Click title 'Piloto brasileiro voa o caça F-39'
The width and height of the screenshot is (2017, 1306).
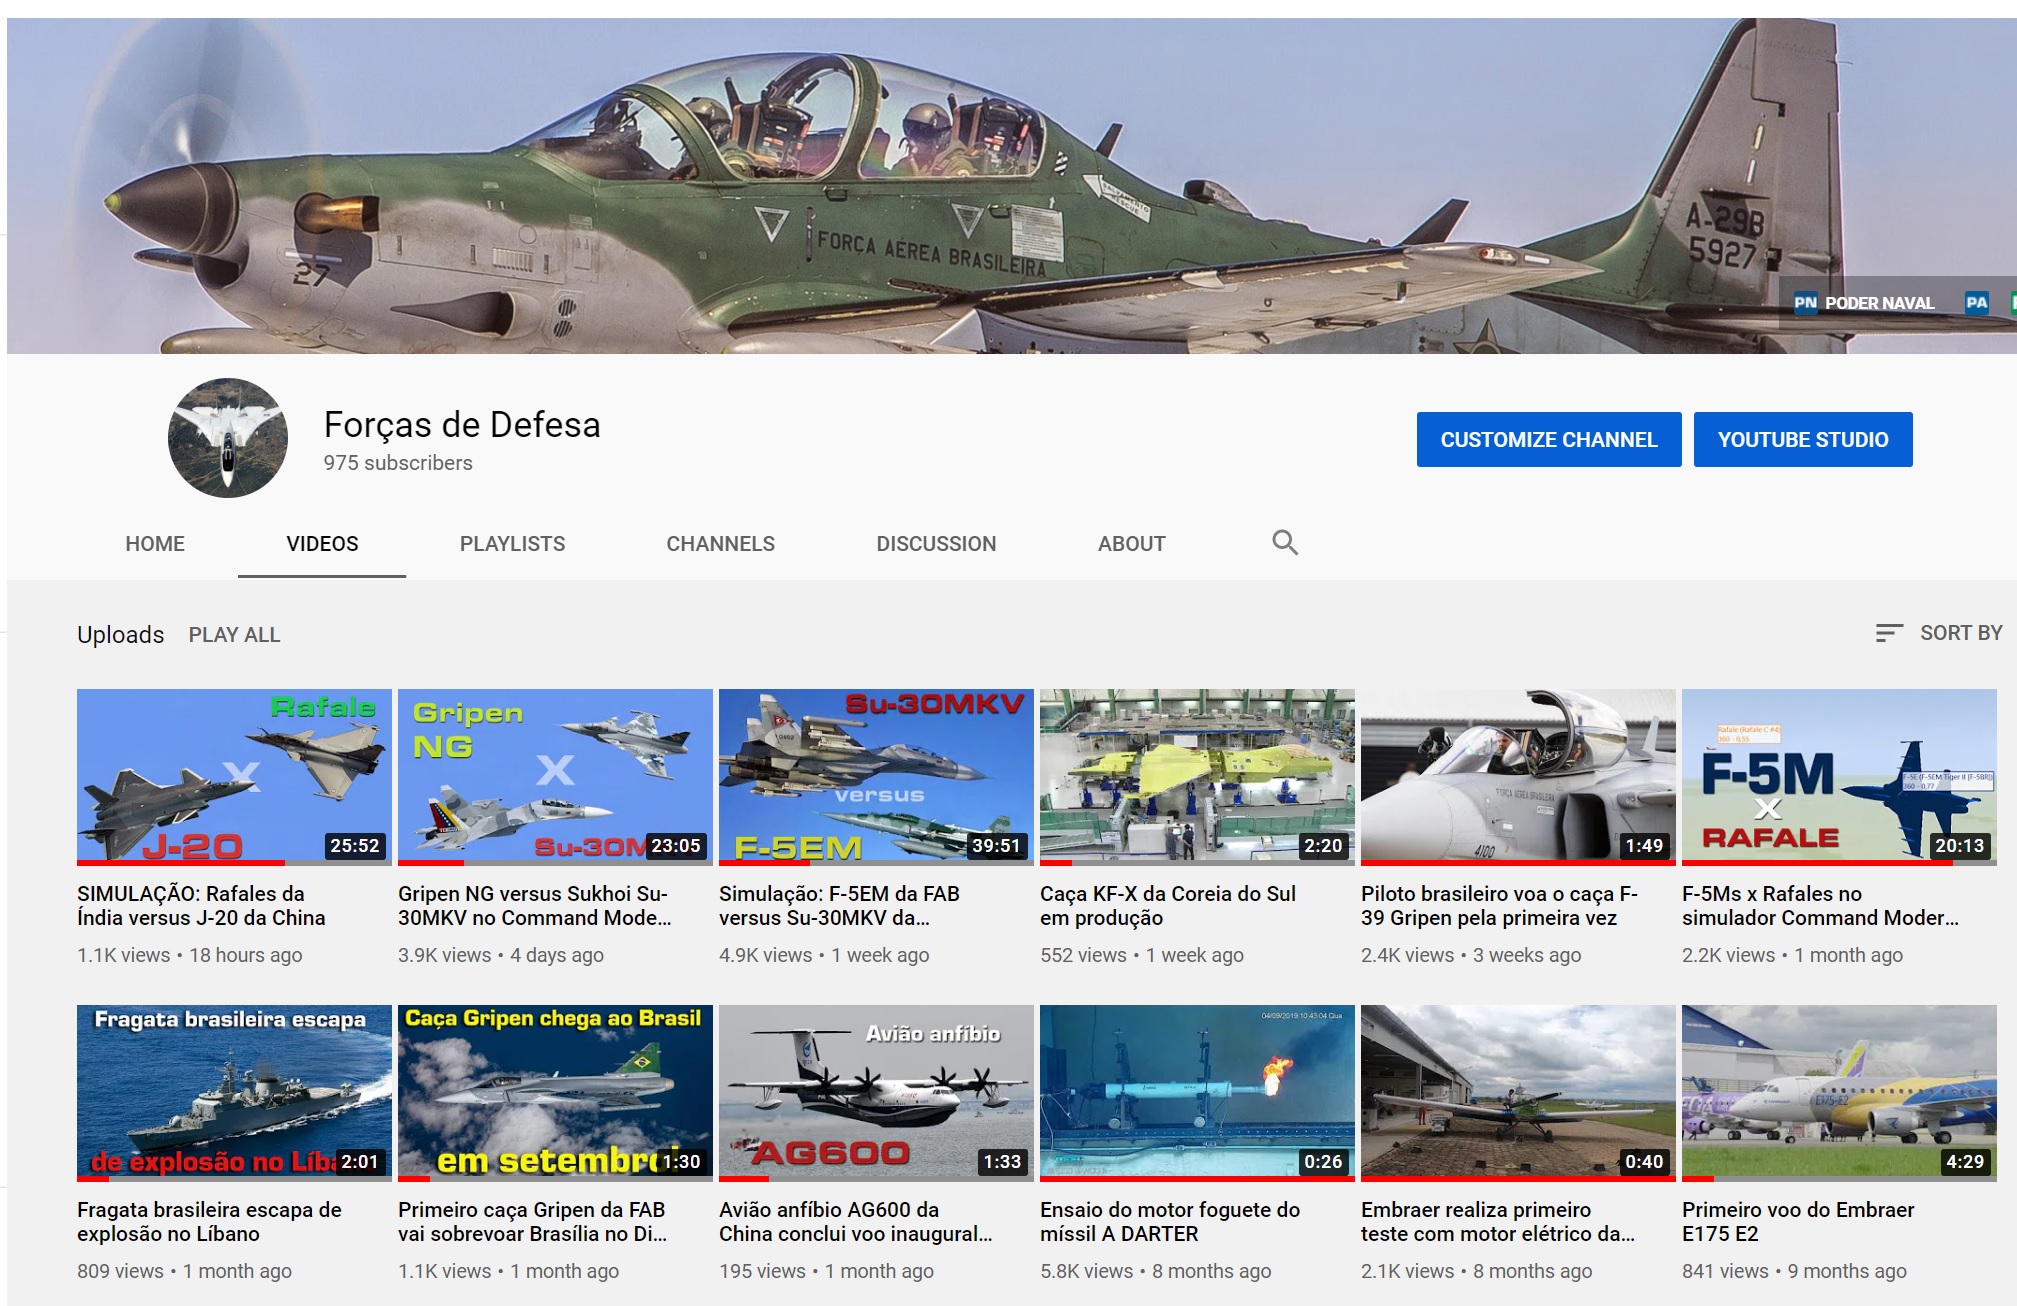coord(1499,906)
